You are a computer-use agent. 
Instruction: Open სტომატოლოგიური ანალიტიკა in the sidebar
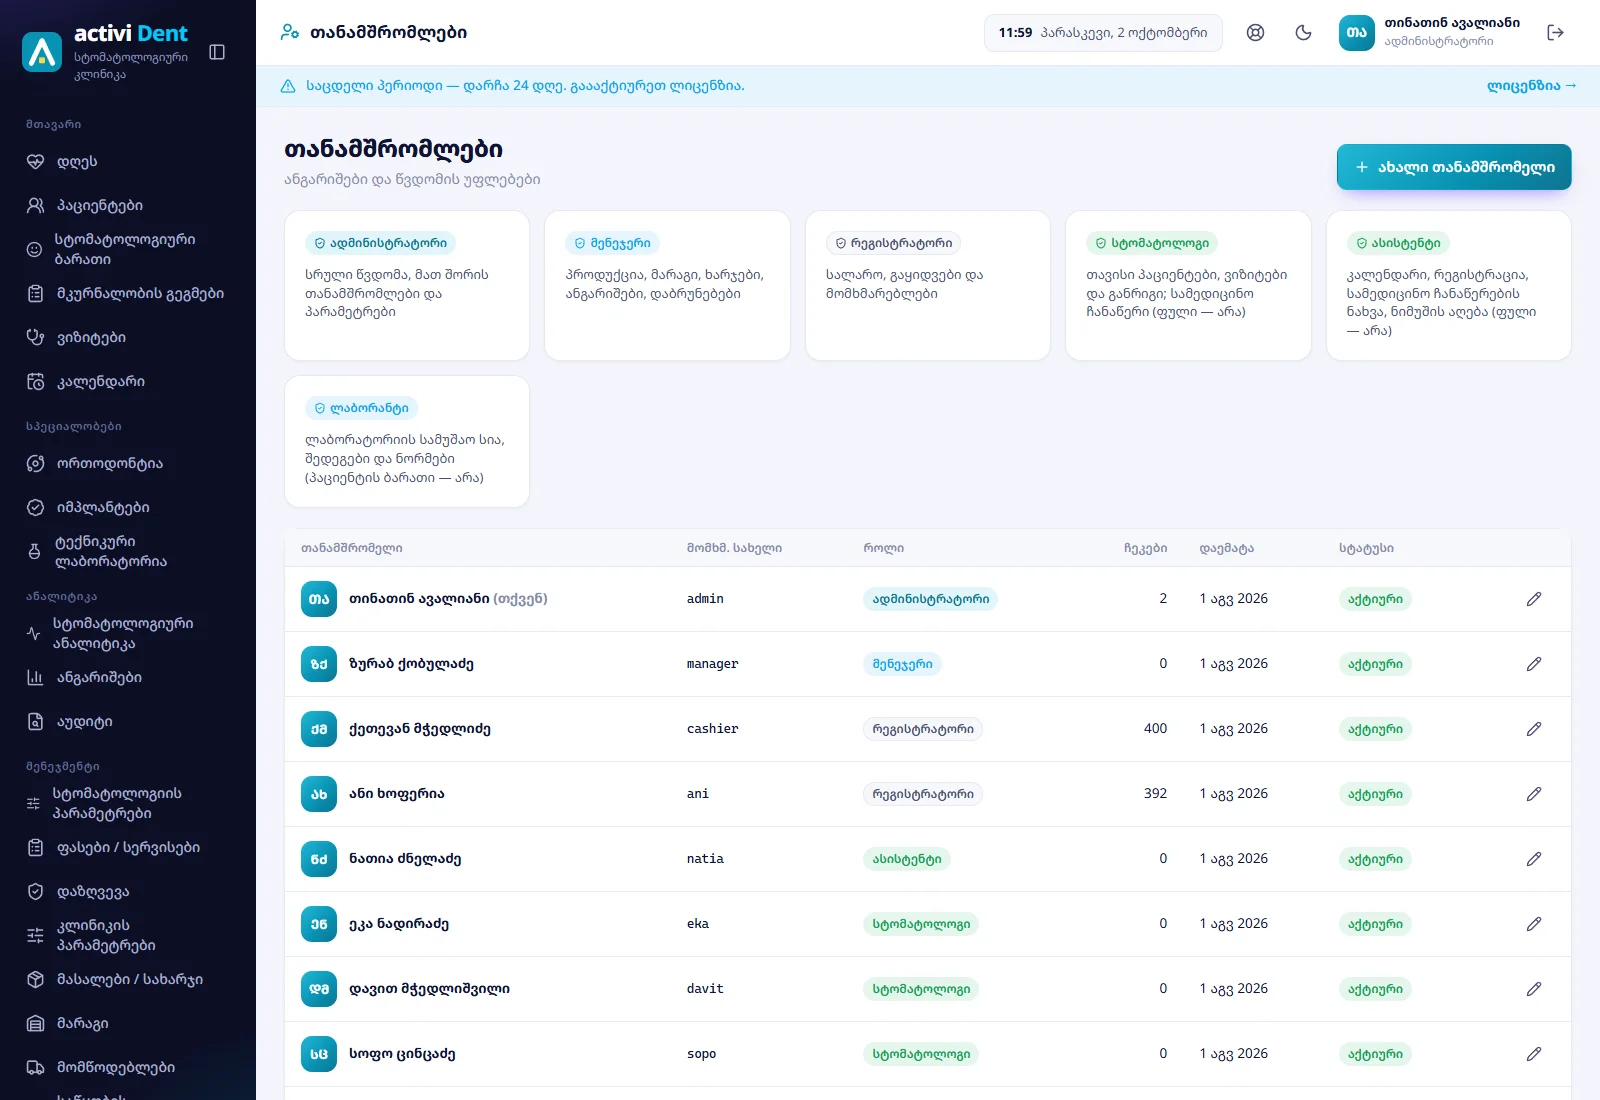tap(128, 634)
